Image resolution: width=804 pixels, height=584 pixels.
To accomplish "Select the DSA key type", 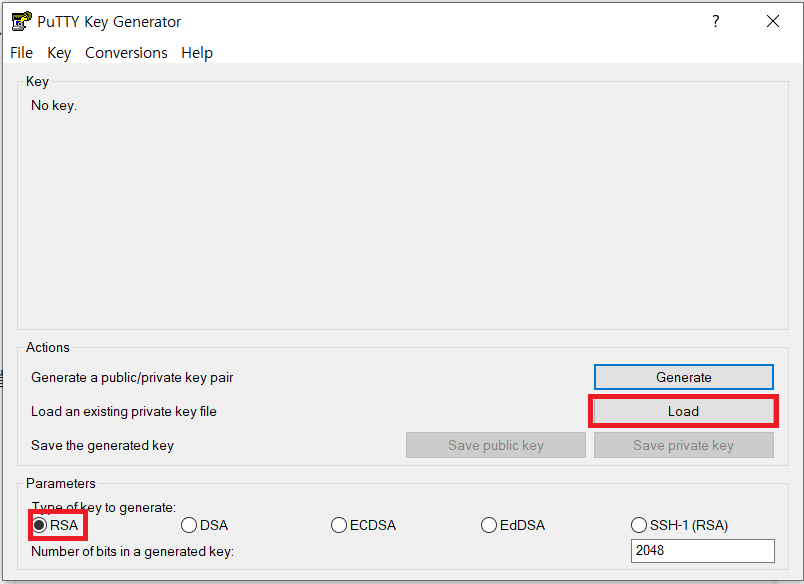I will pos(205,525).
